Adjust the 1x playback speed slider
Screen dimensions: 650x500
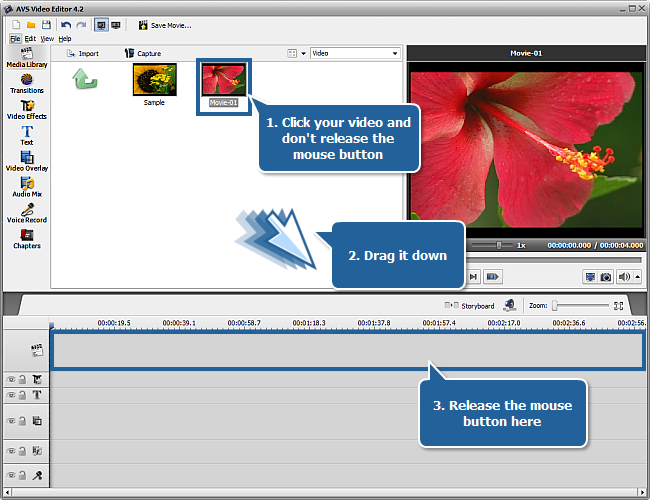[x=499, y=245]
